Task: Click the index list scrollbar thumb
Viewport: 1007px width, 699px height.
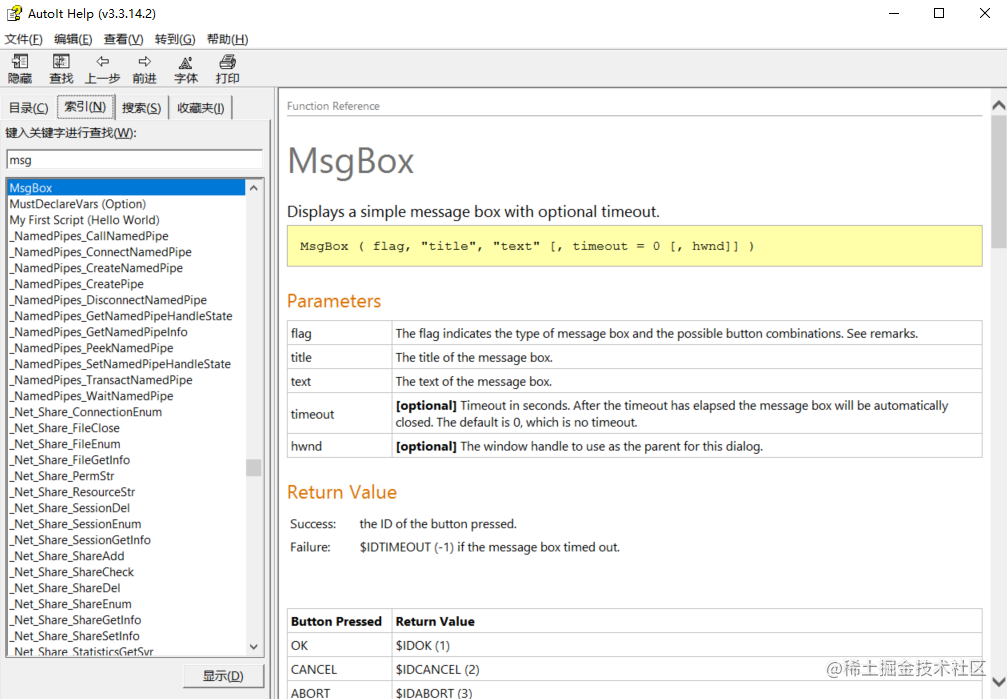Action: pos(254,468)
